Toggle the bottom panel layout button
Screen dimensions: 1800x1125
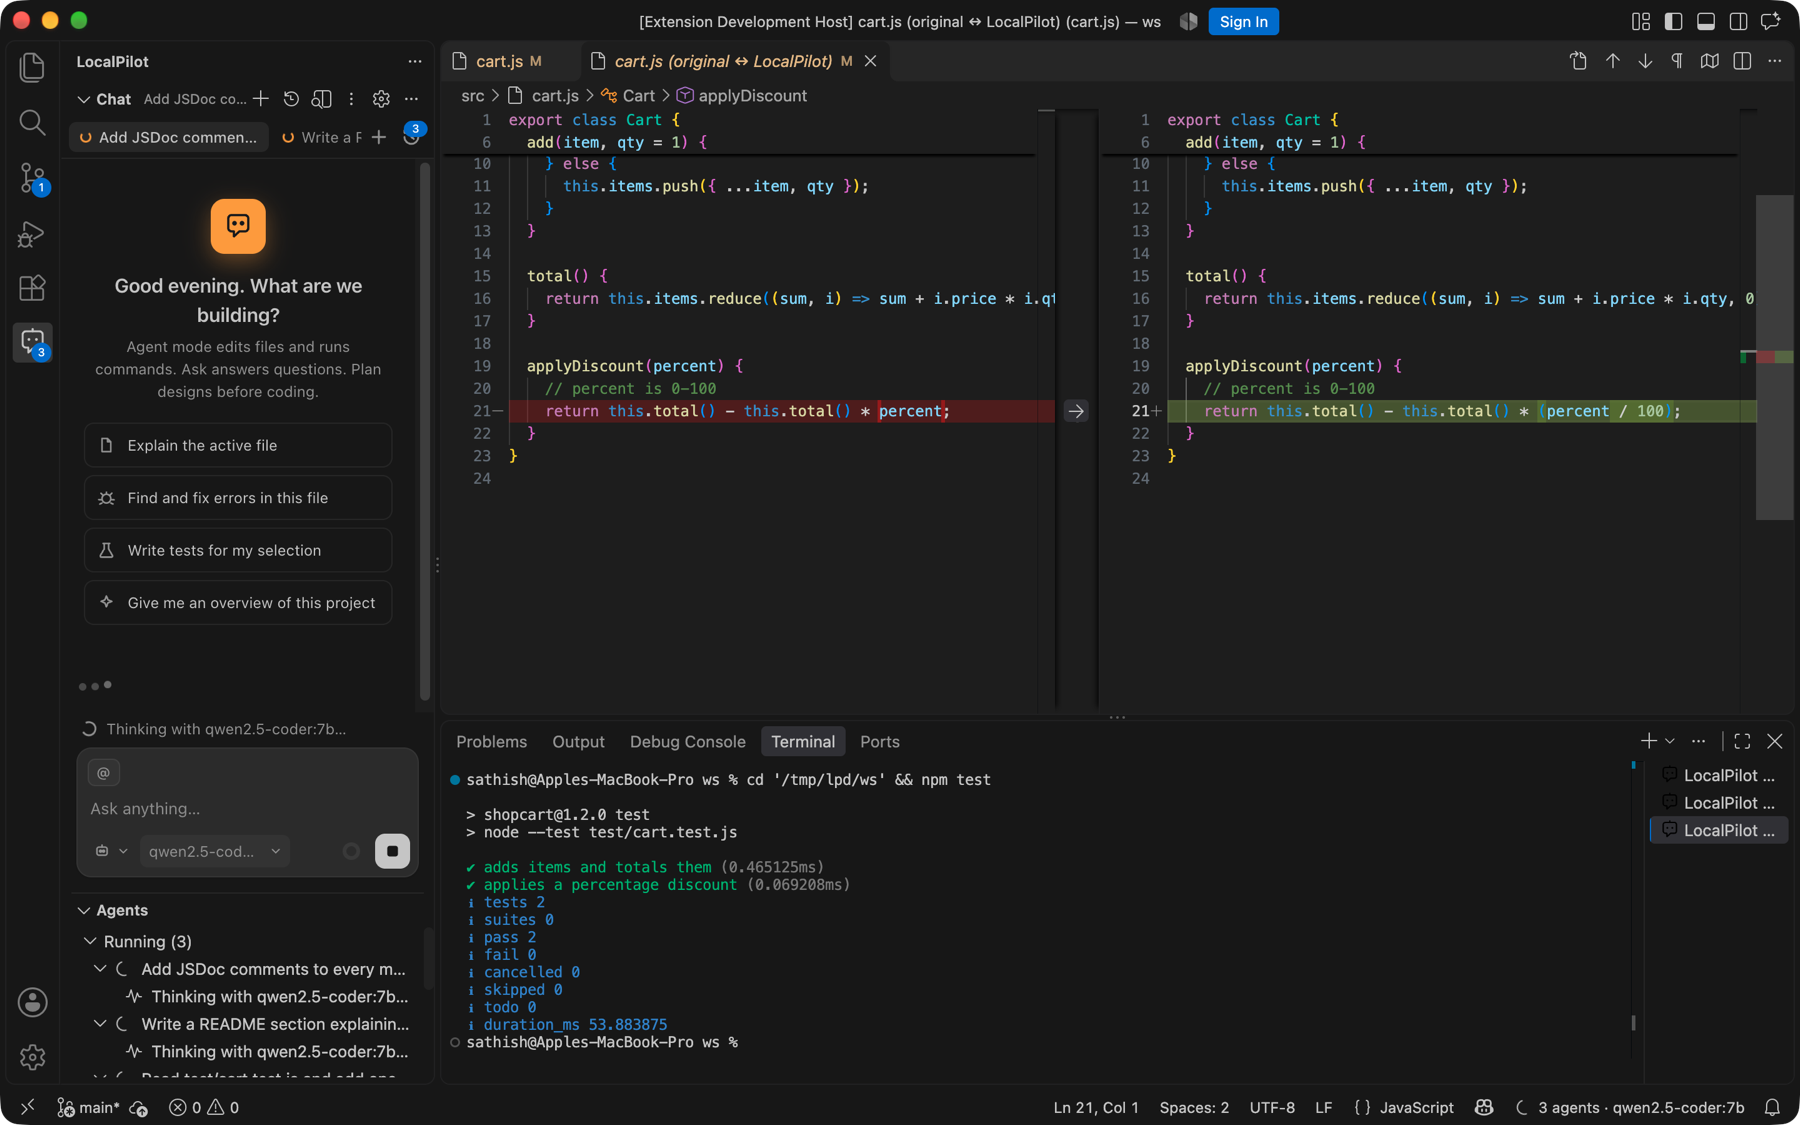click(x=1706, y=21)
